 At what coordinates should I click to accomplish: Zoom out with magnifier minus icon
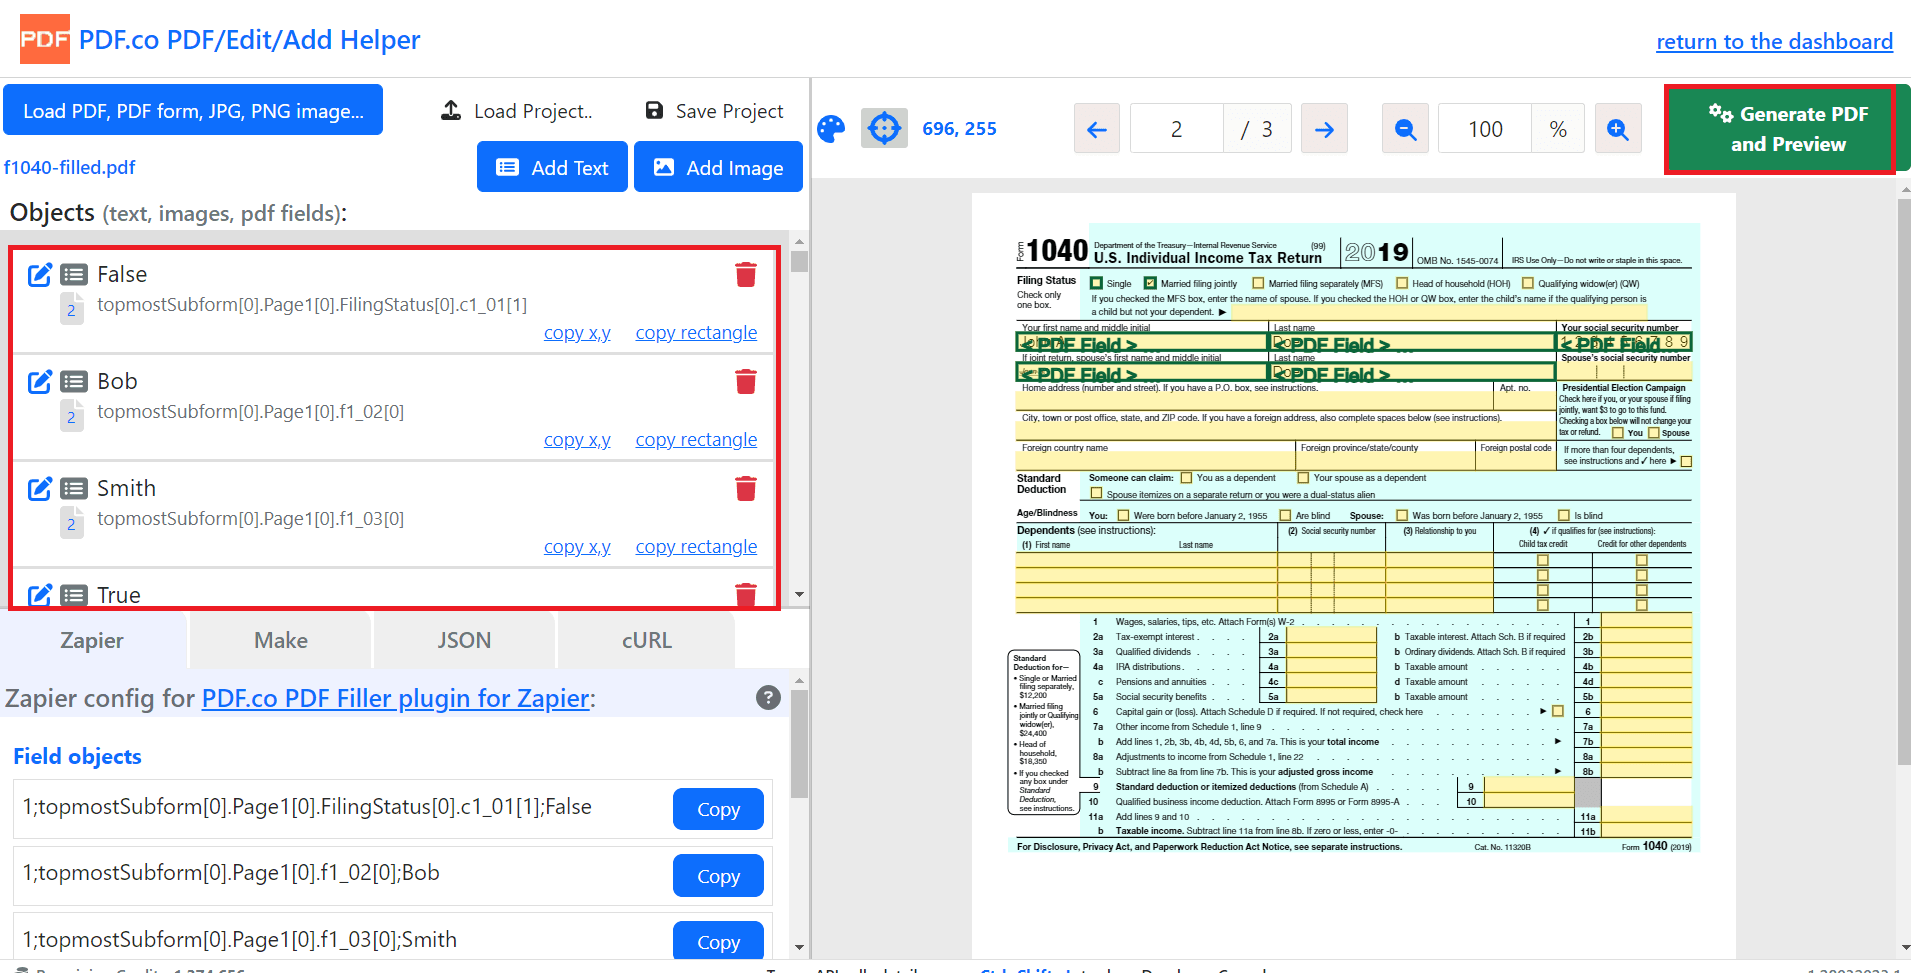coord(1405,129)
